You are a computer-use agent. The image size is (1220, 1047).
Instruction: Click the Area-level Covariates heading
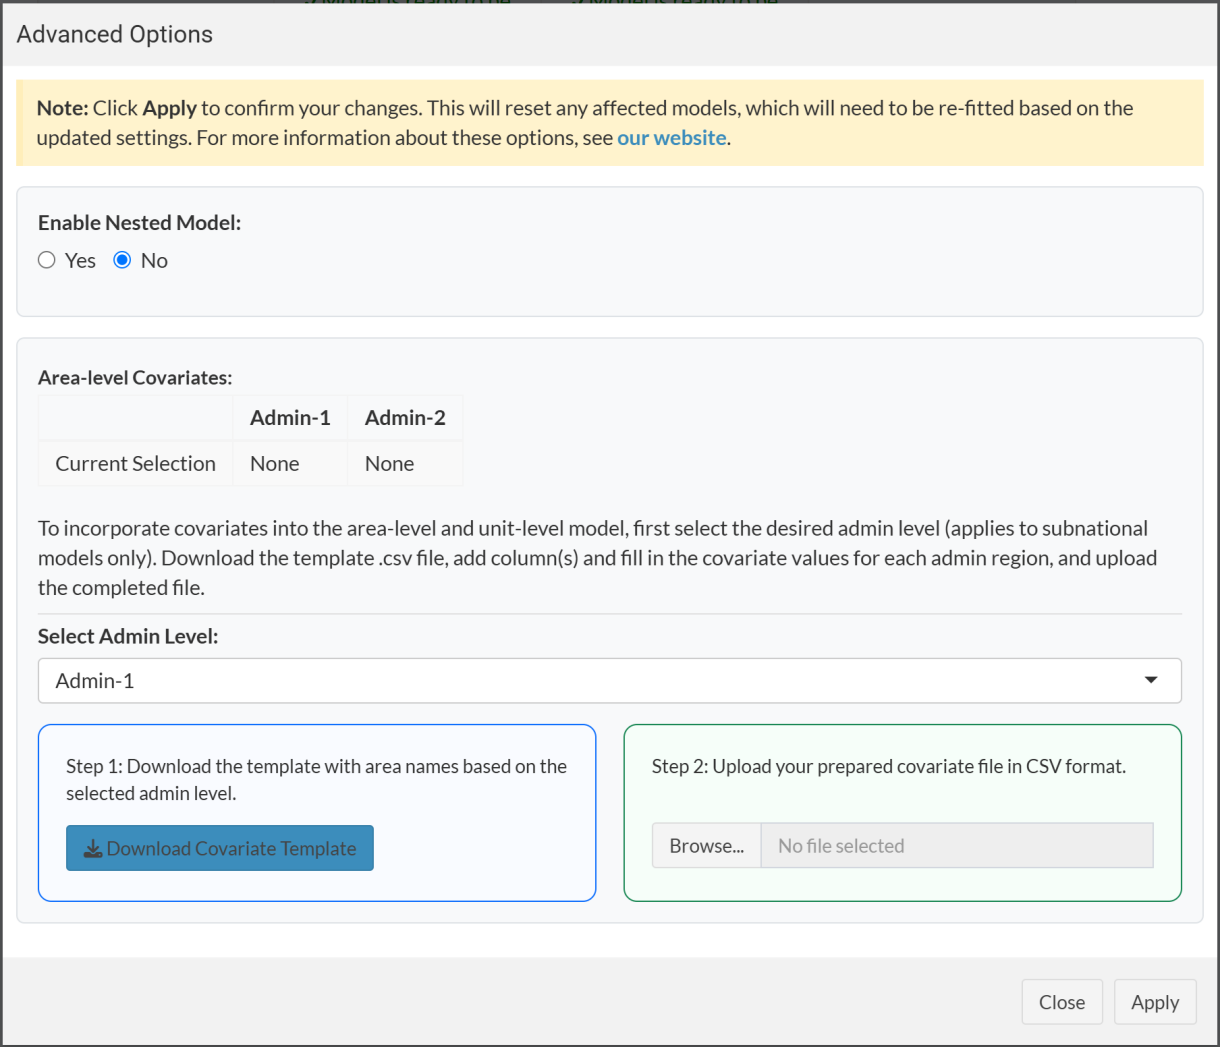[x=135, y=378]
